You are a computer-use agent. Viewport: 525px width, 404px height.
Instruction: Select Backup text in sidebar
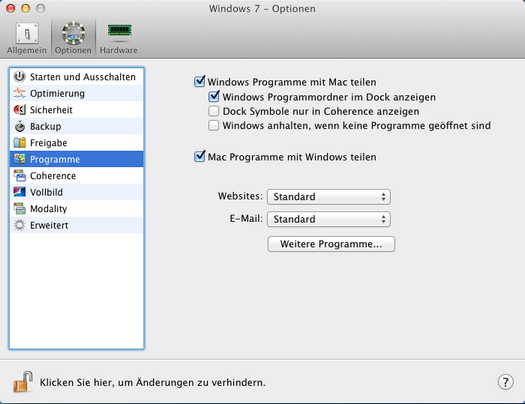[x=46, y=127]
